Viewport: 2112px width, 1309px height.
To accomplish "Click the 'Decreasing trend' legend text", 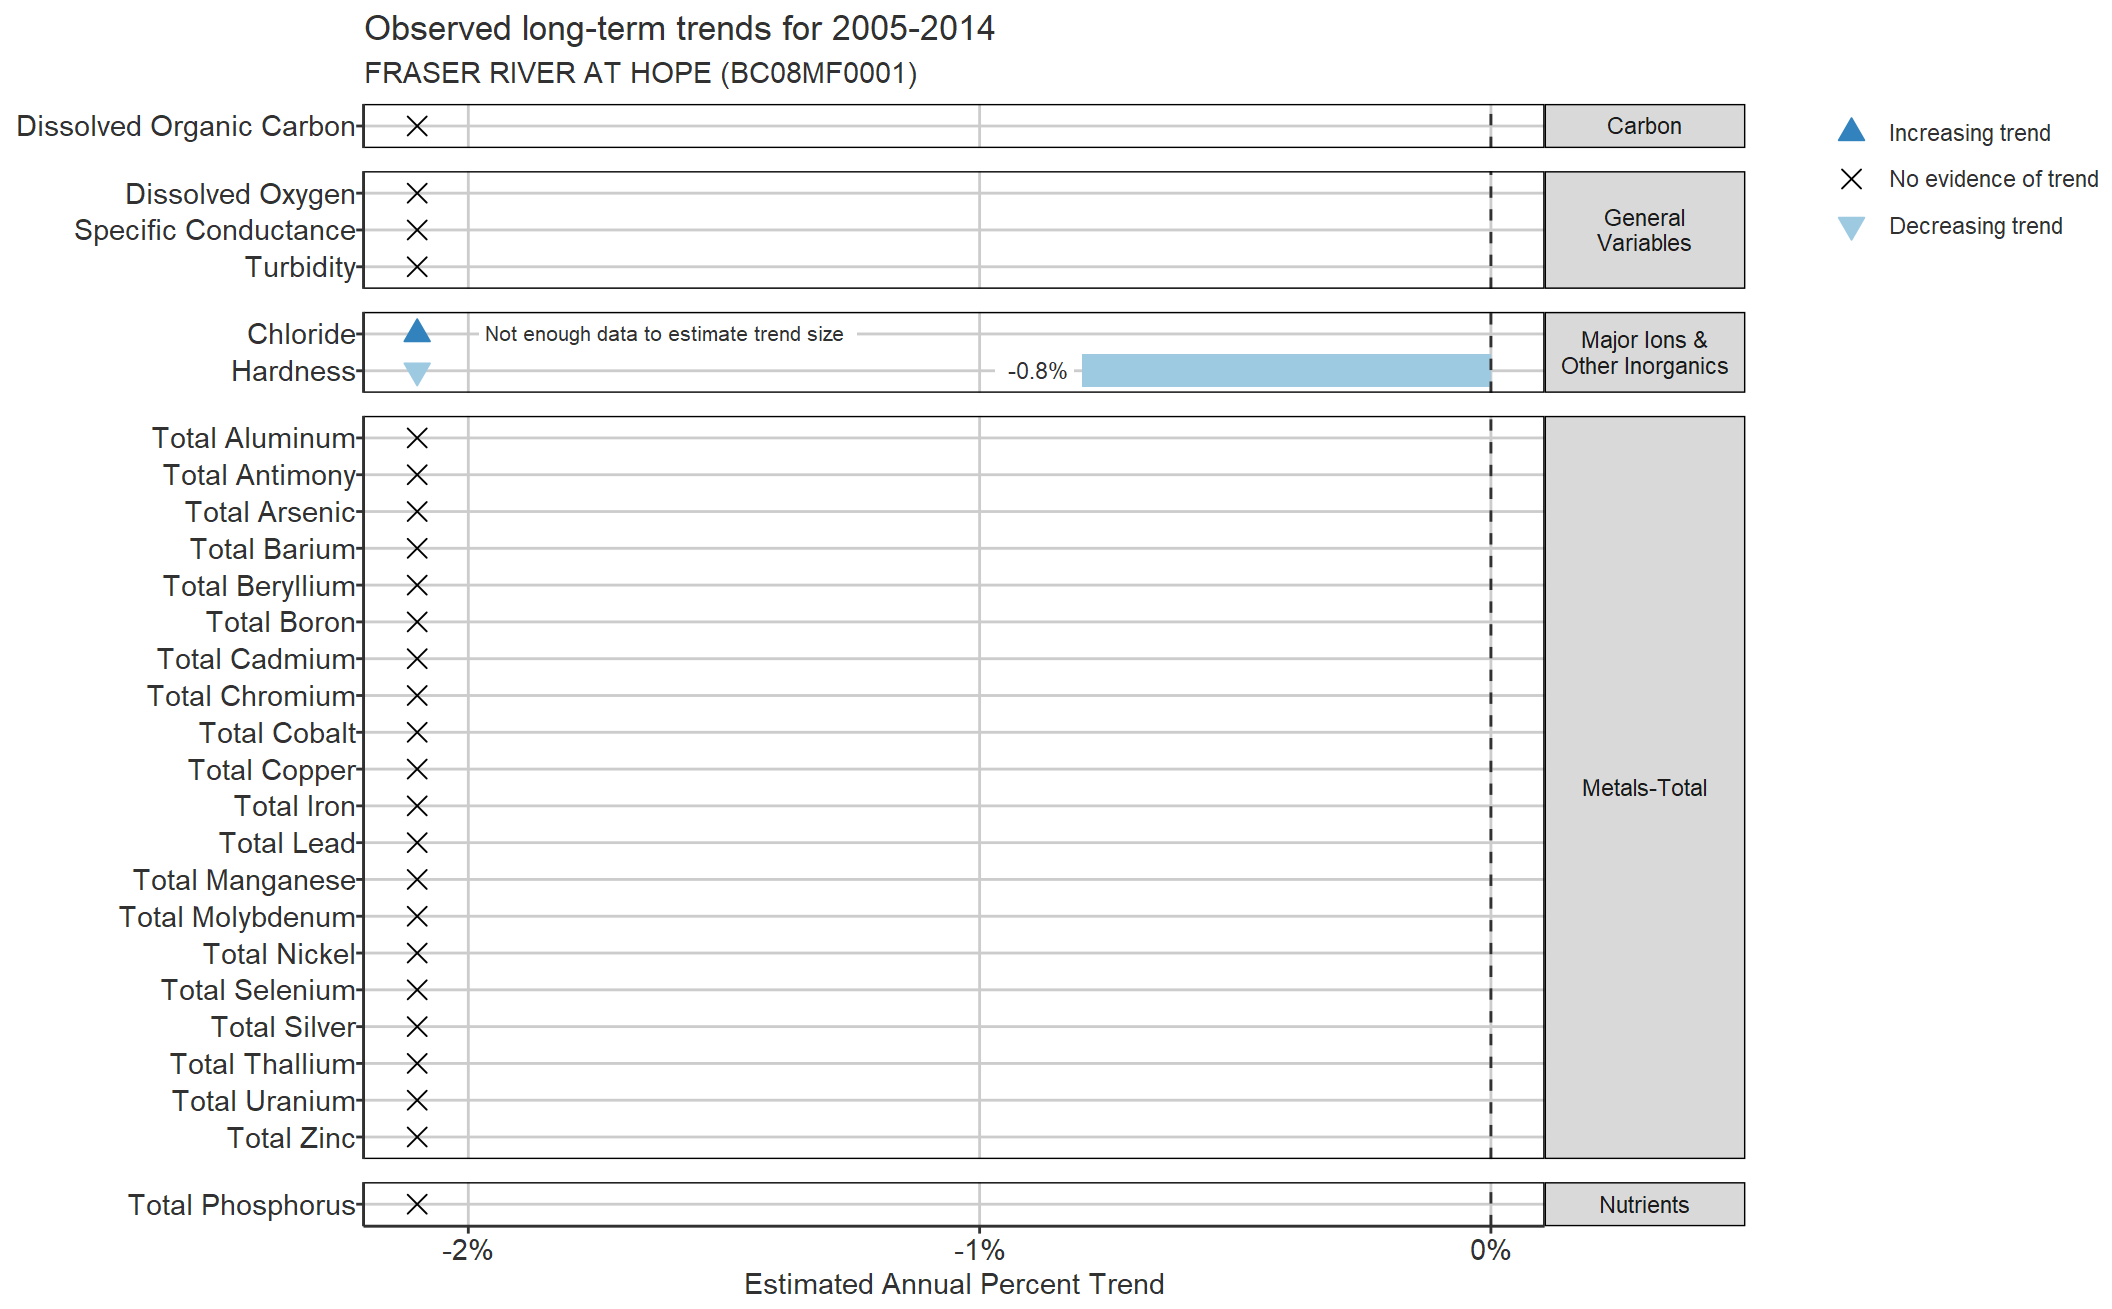I will [x=1975, y=226].
